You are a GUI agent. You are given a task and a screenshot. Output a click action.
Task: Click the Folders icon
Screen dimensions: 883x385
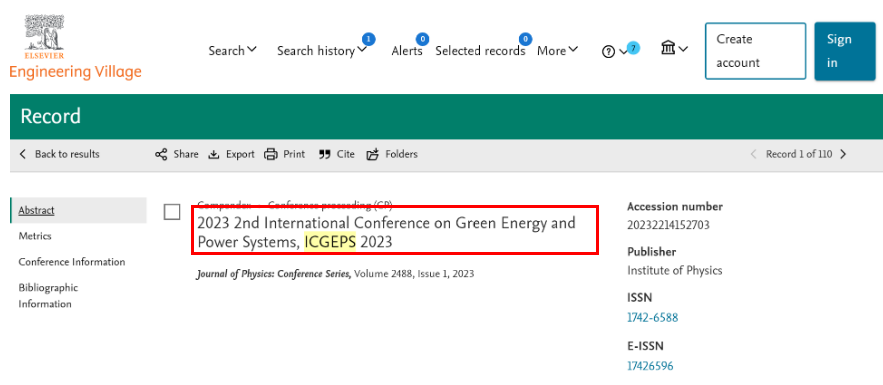pyautogui.click(x=372, y=154)
